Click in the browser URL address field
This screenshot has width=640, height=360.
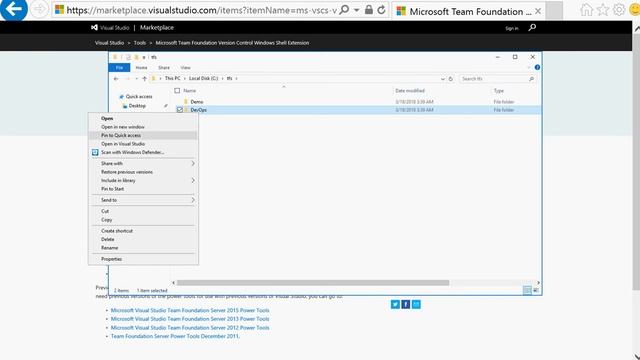[202, 10]
